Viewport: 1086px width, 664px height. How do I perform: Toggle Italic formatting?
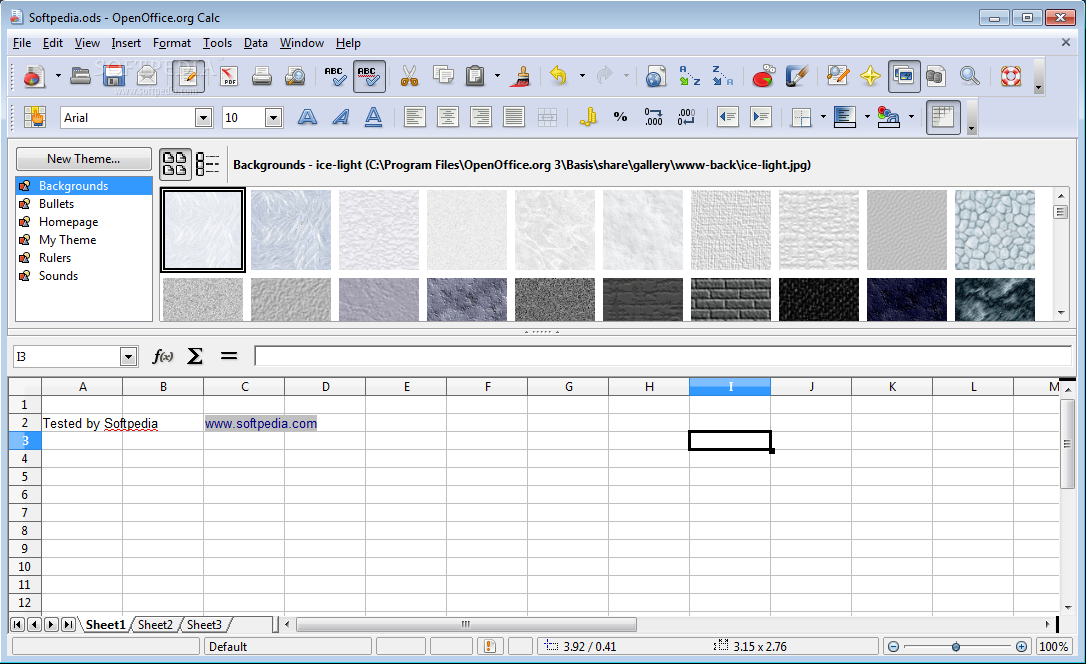pyautogui.click(x=340, y=117)
